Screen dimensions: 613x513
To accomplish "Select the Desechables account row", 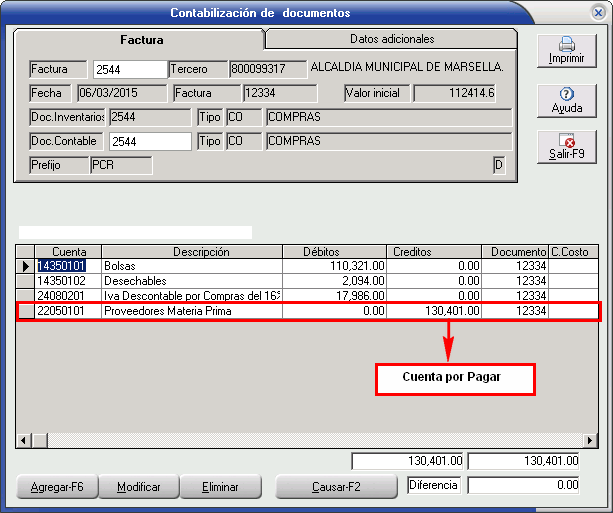I will coord(191,282).
